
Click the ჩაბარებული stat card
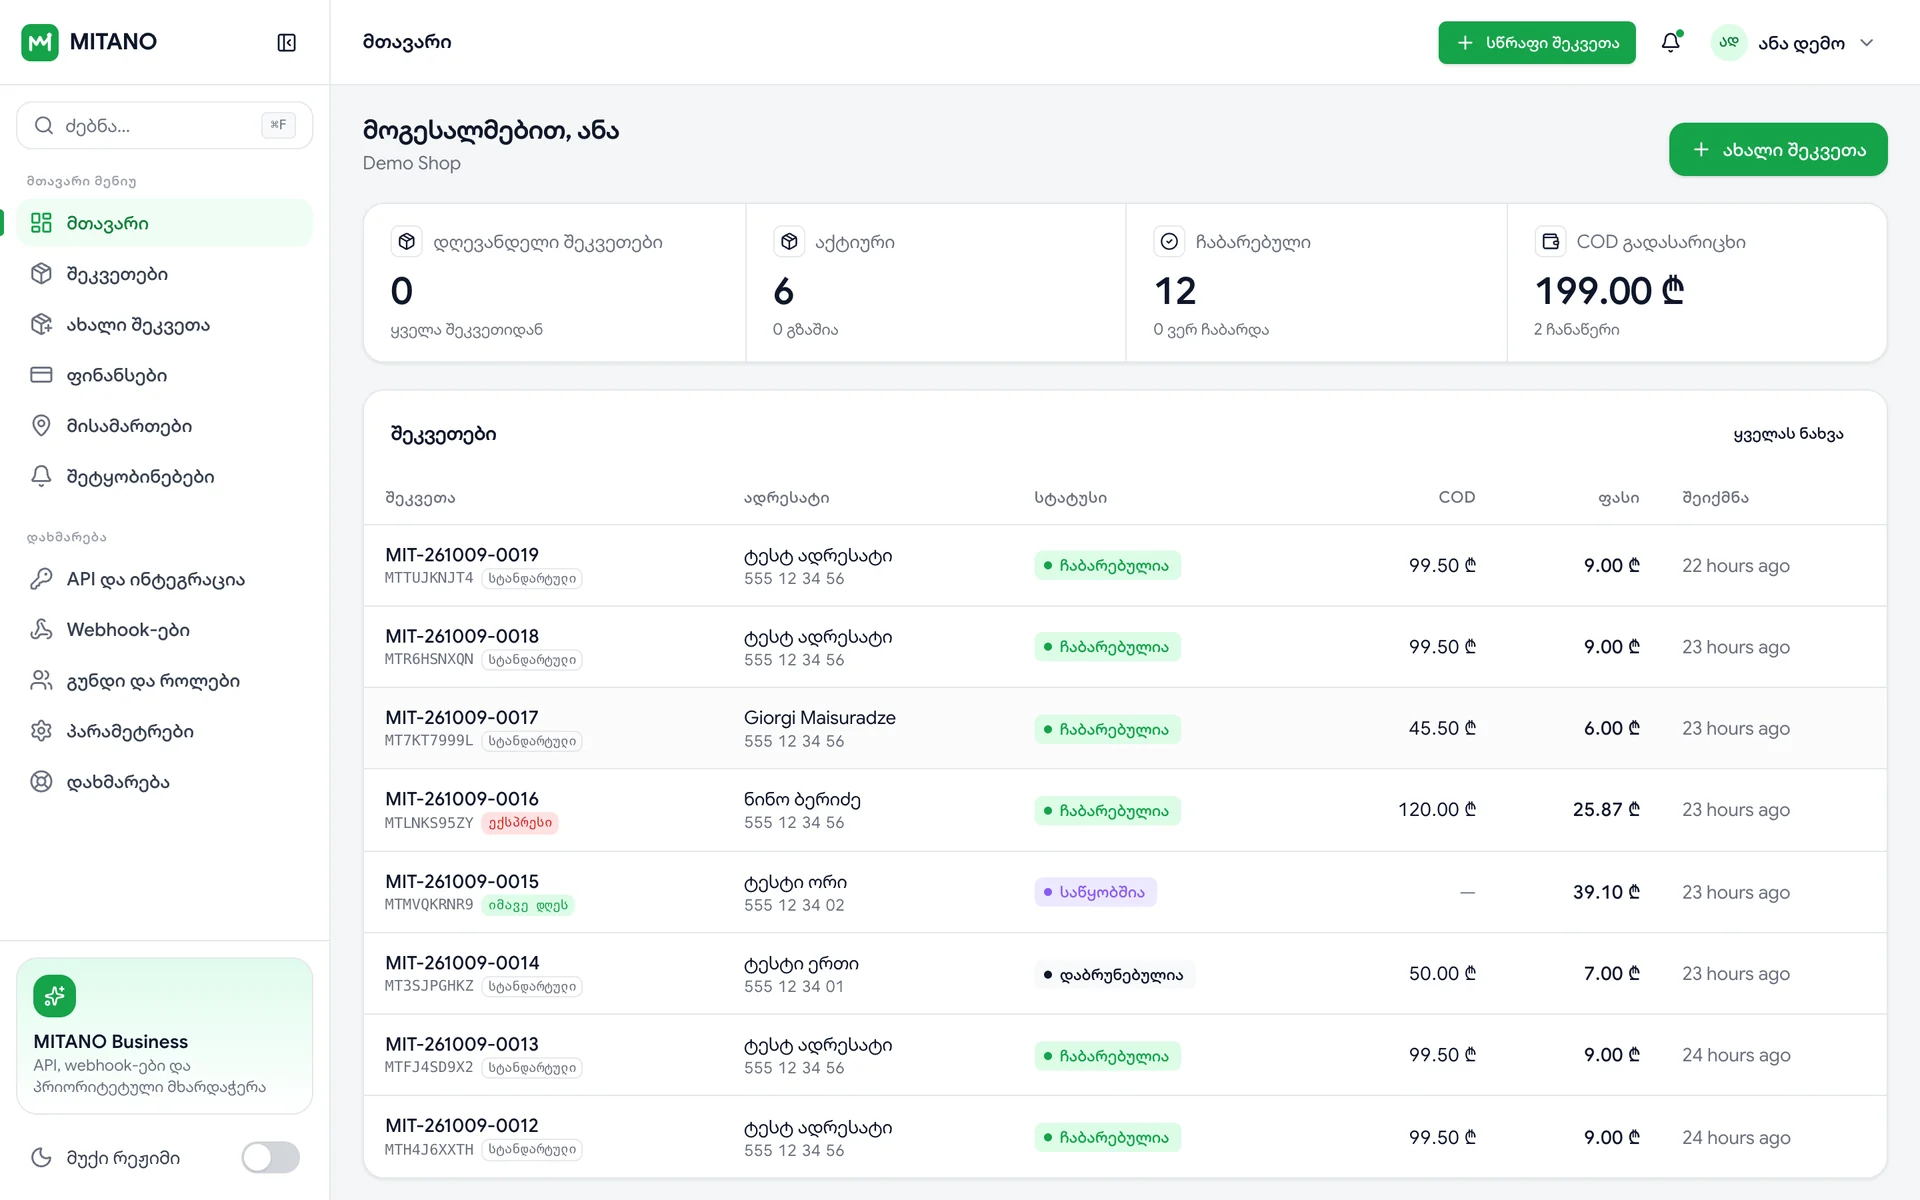point(1317,283)
